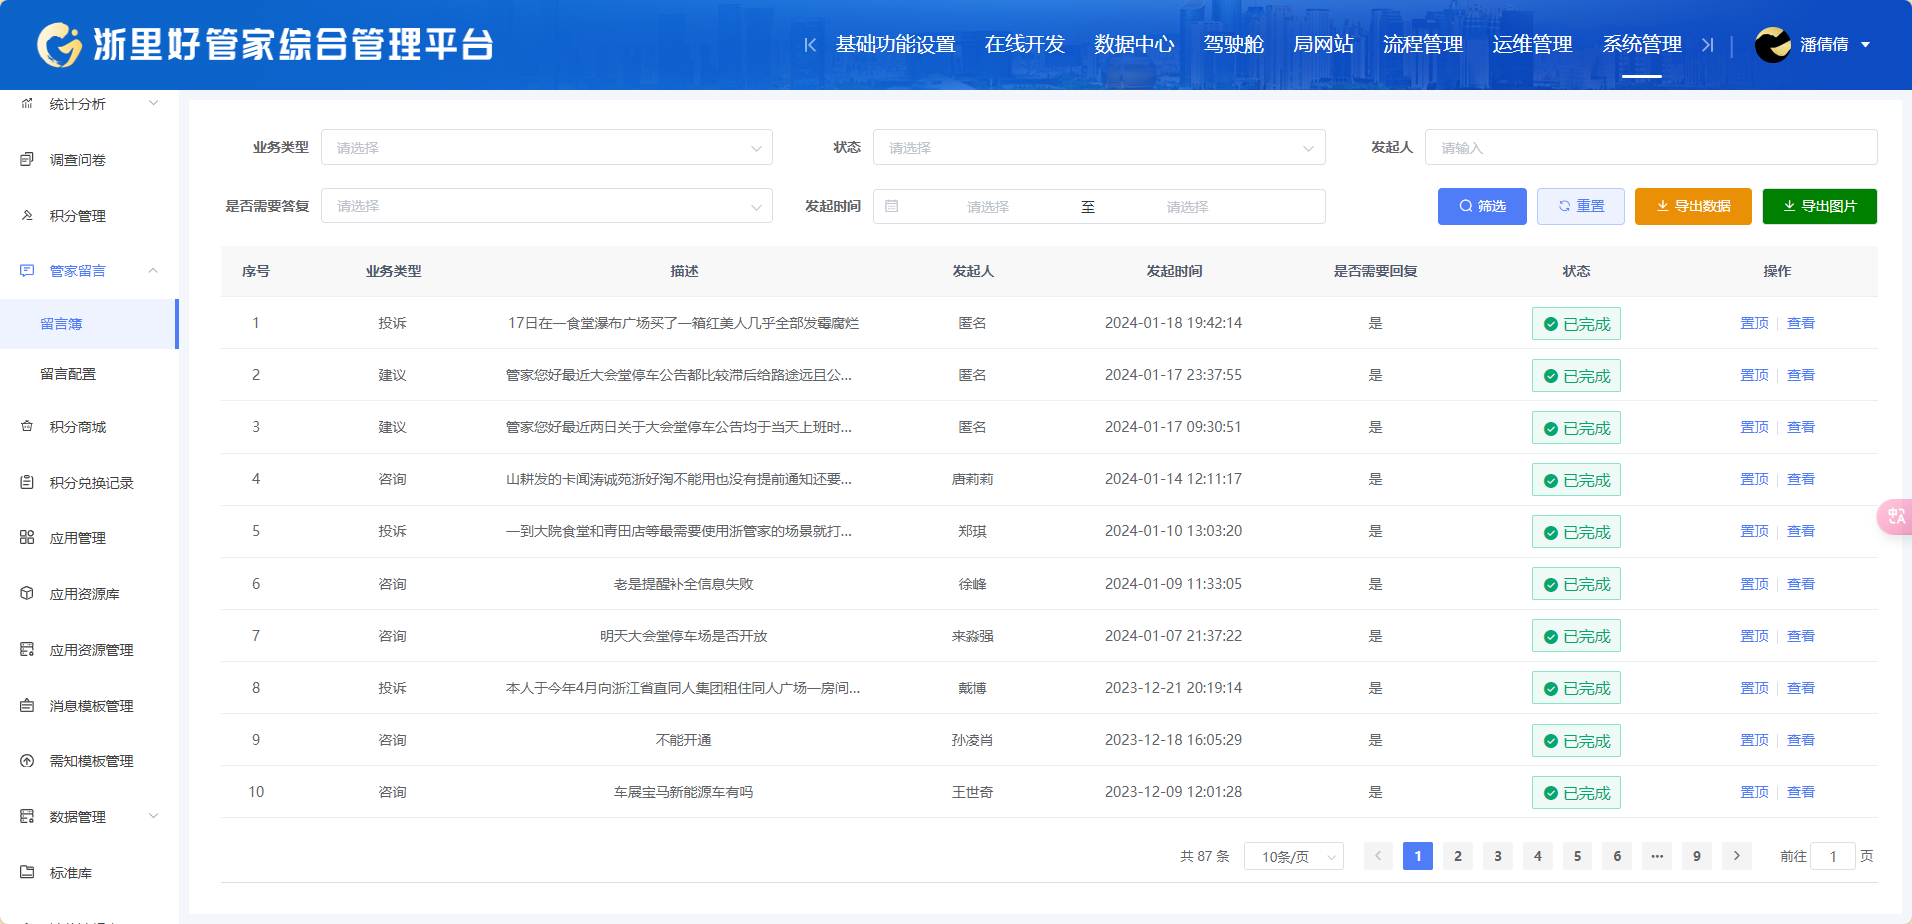The image size is (1912, 924).
Task: Click the 积分管理 sidebar icon
Action: click(x=27, y=215)
